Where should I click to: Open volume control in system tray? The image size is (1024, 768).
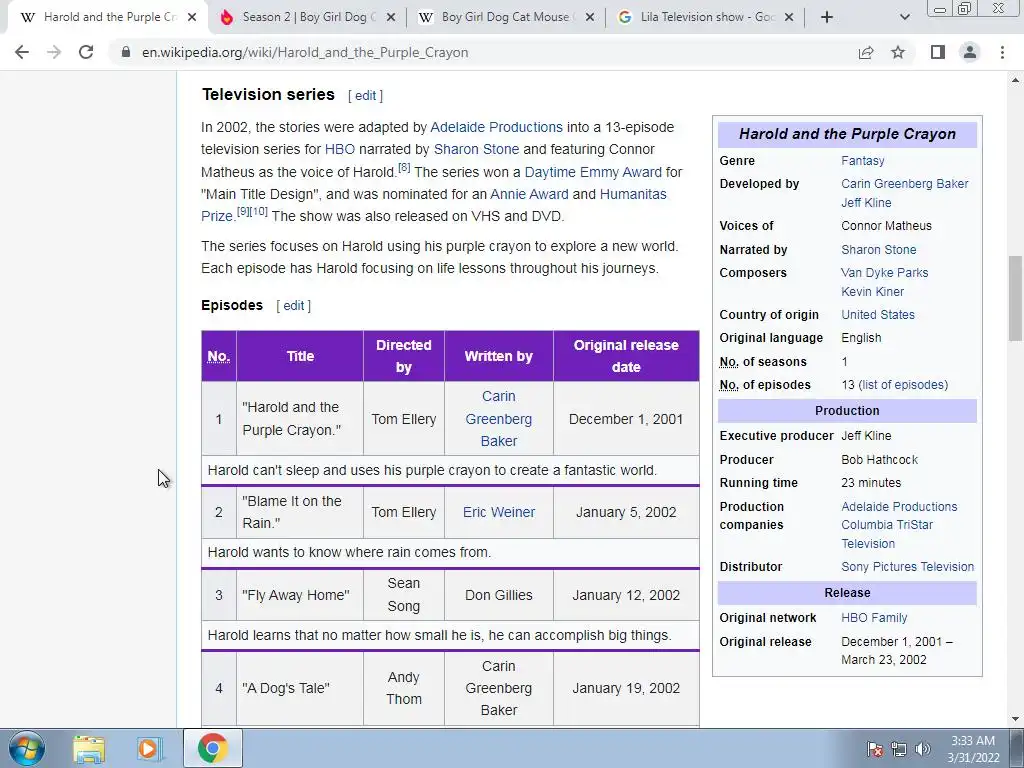923,750
